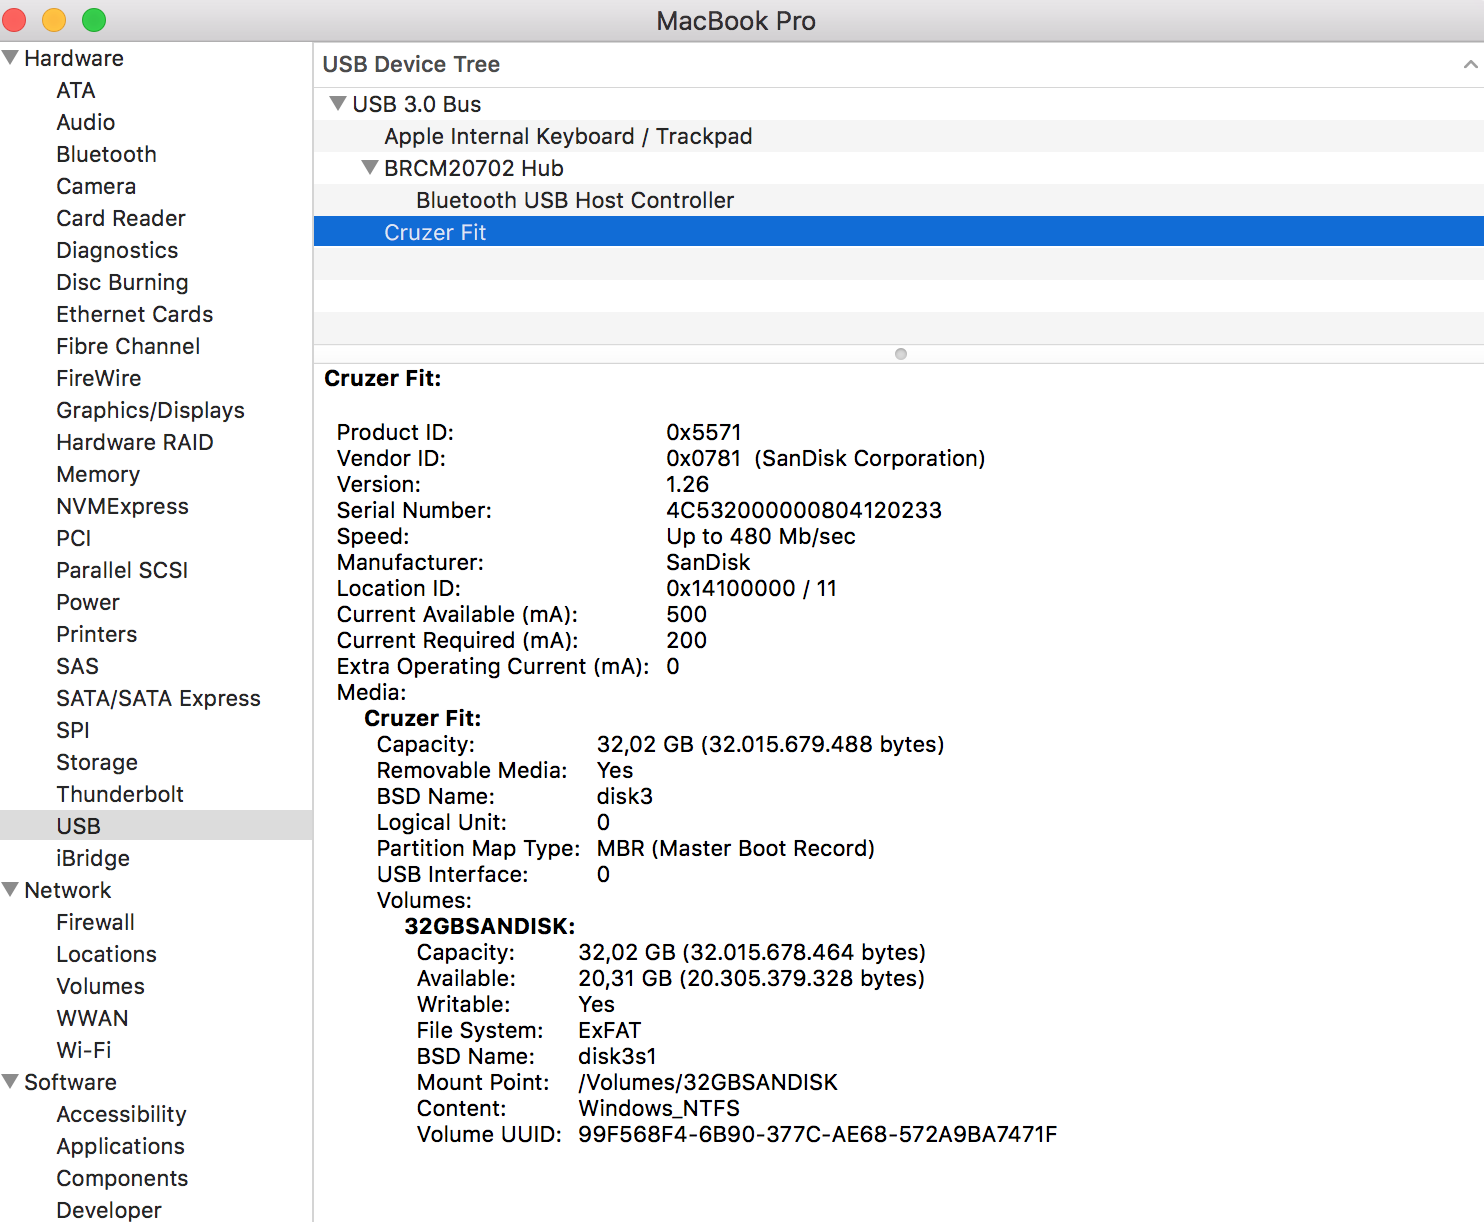Select Fibre Channel in the sidebar
This screenshot has height=1222, width=1484.
pyautogui.click(x=128, y=346)
